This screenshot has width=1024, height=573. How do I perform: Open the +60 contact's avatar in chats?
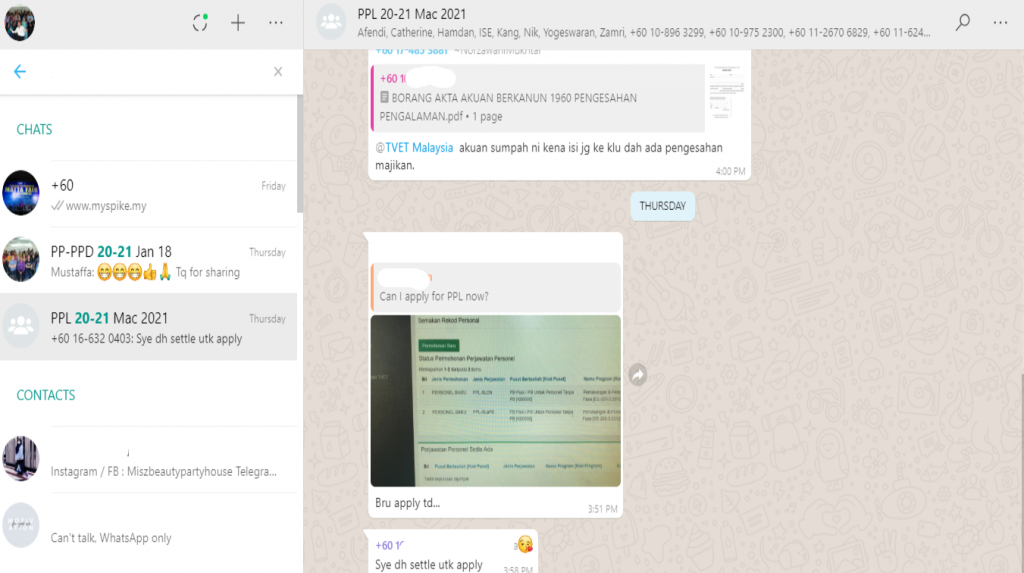(21, 193)
